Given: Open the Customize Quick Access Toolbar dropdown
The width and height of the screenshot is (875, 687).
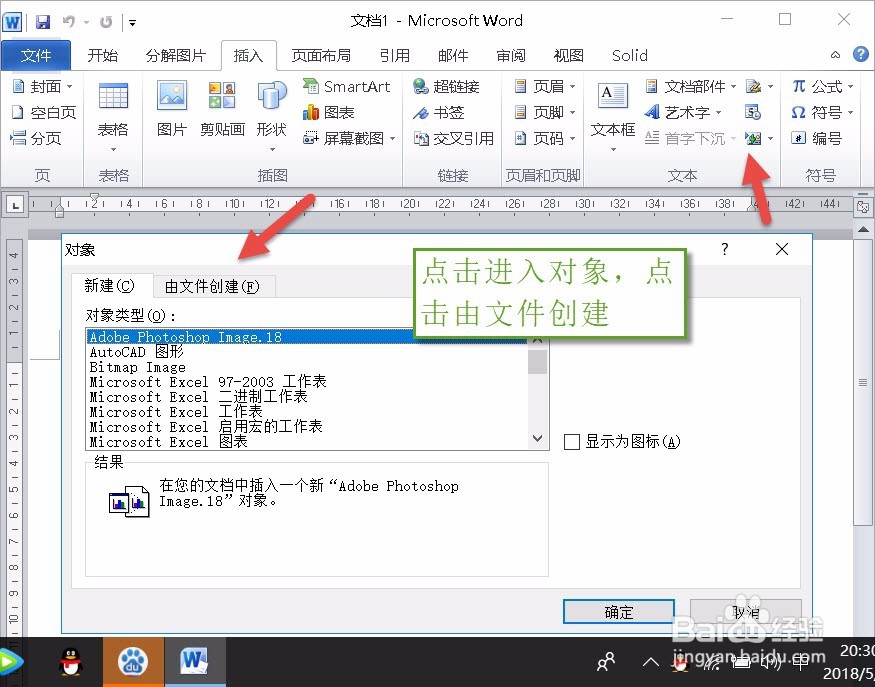Looking at the screenshot, I should [x=132, y=22].
